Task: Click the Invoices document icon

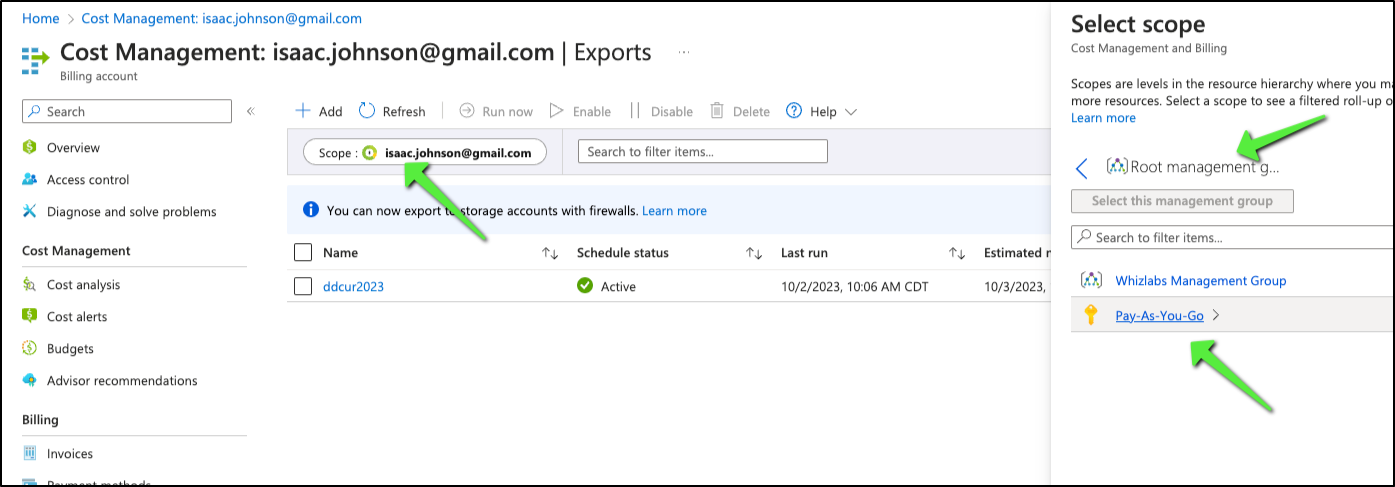Action: 29,454
